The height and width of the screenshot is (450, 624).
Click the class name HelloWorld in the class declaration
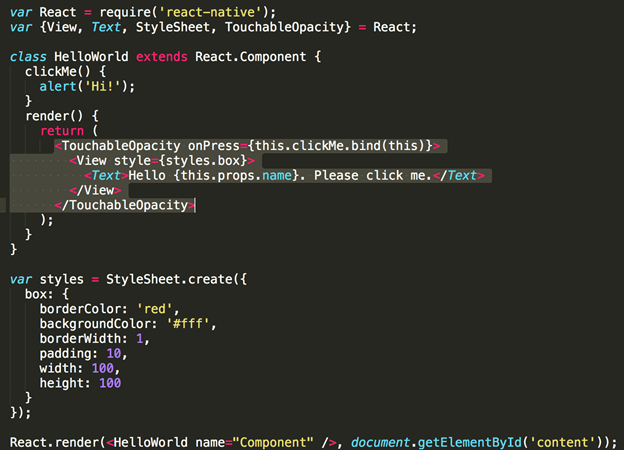click(91, 56)
